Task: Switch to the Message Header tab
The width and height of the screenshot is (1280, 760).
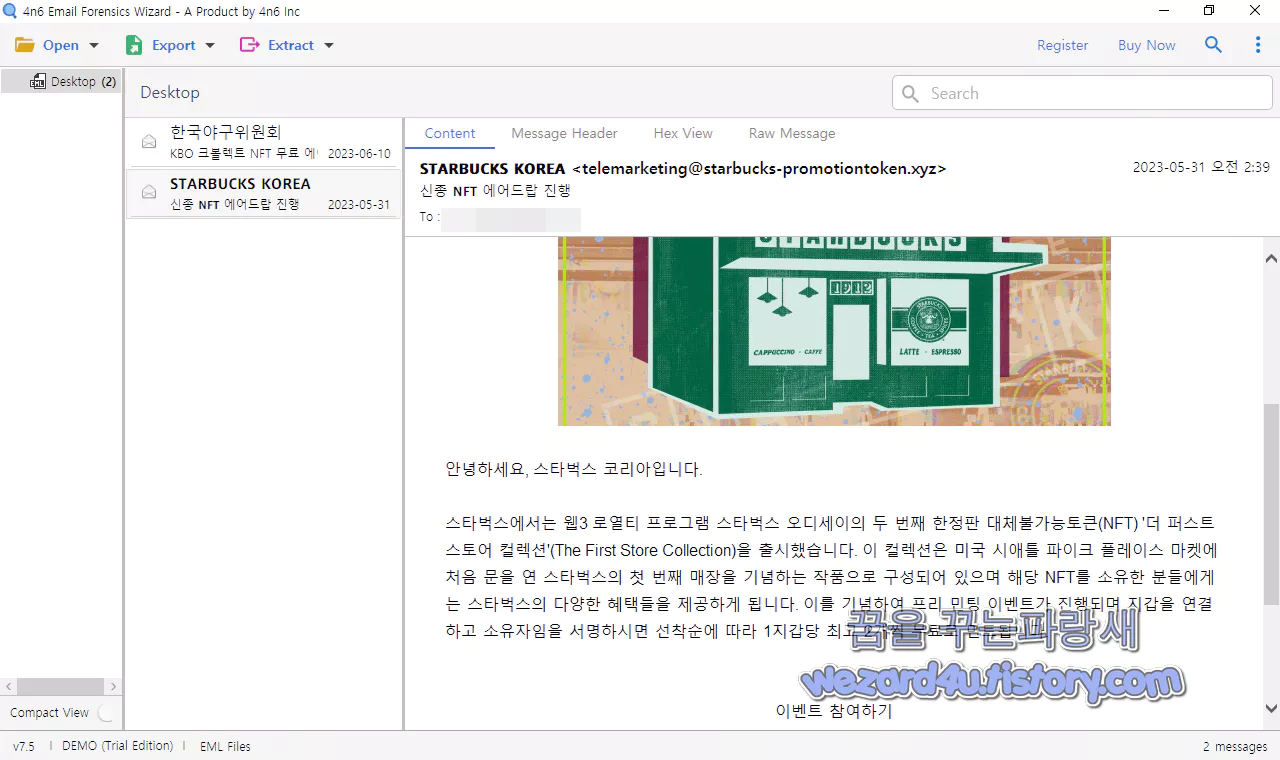Action: 564,133
